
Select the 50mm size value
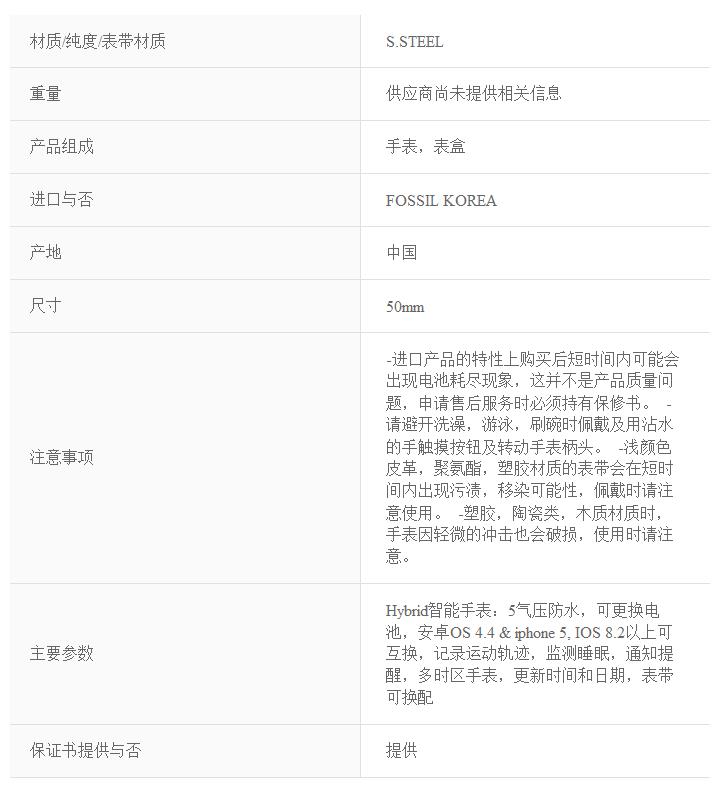coord(405,307)
